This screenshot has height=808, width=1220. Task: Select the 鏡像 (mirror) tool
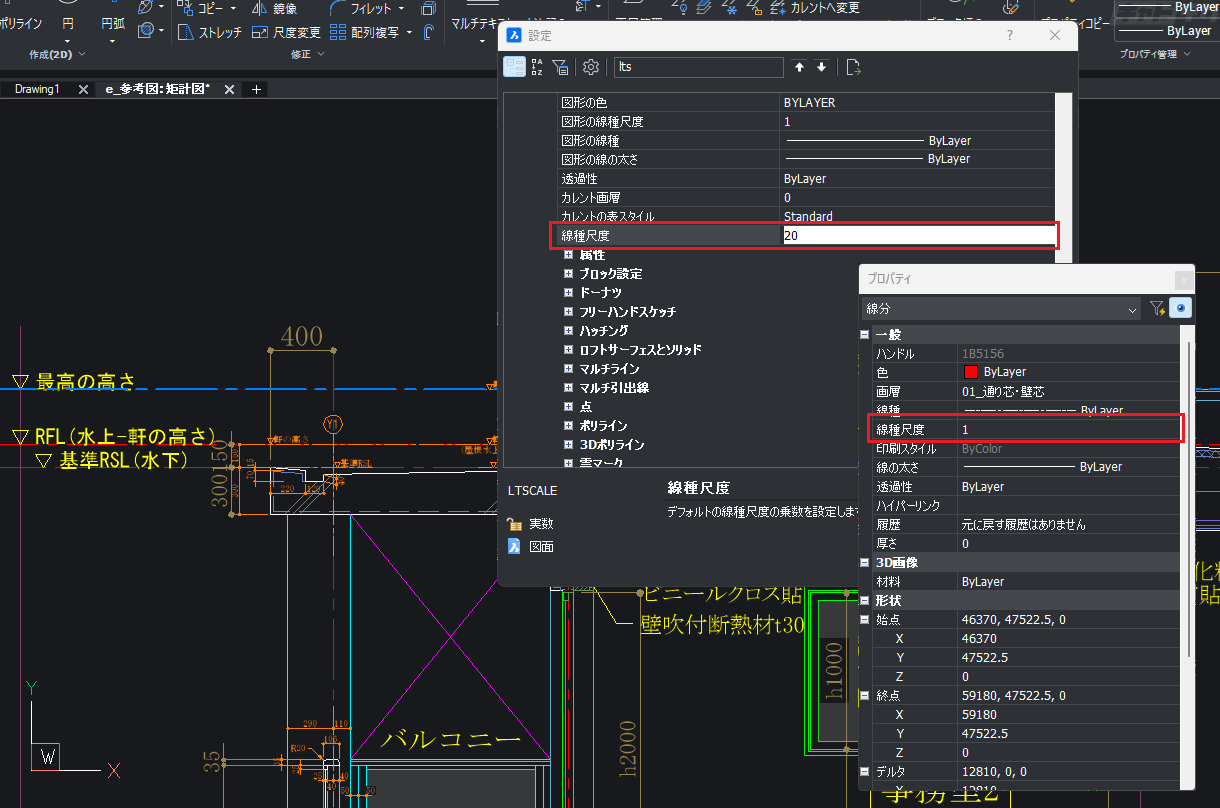tap(283, 9)
